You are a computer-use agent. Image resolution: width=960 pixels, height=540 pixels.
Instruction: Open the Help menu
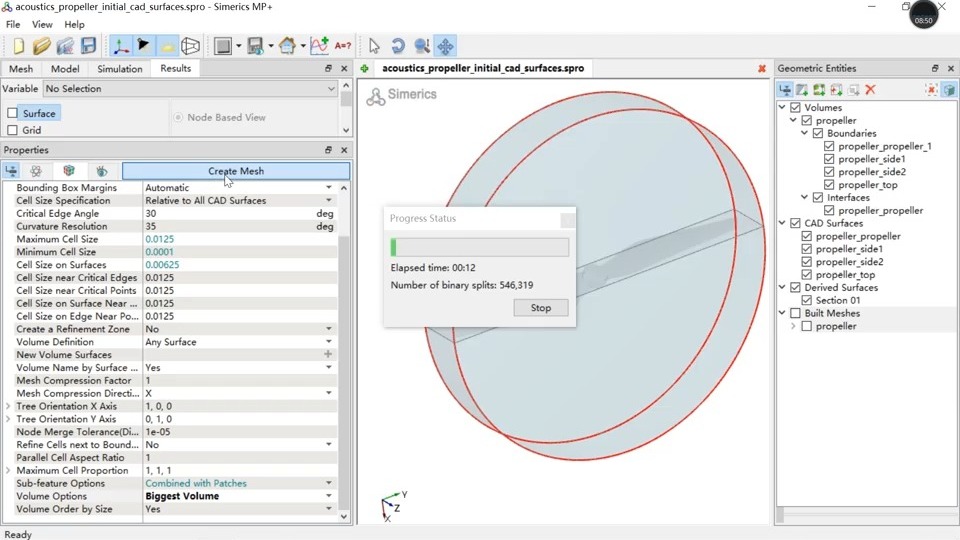[74, 24]
